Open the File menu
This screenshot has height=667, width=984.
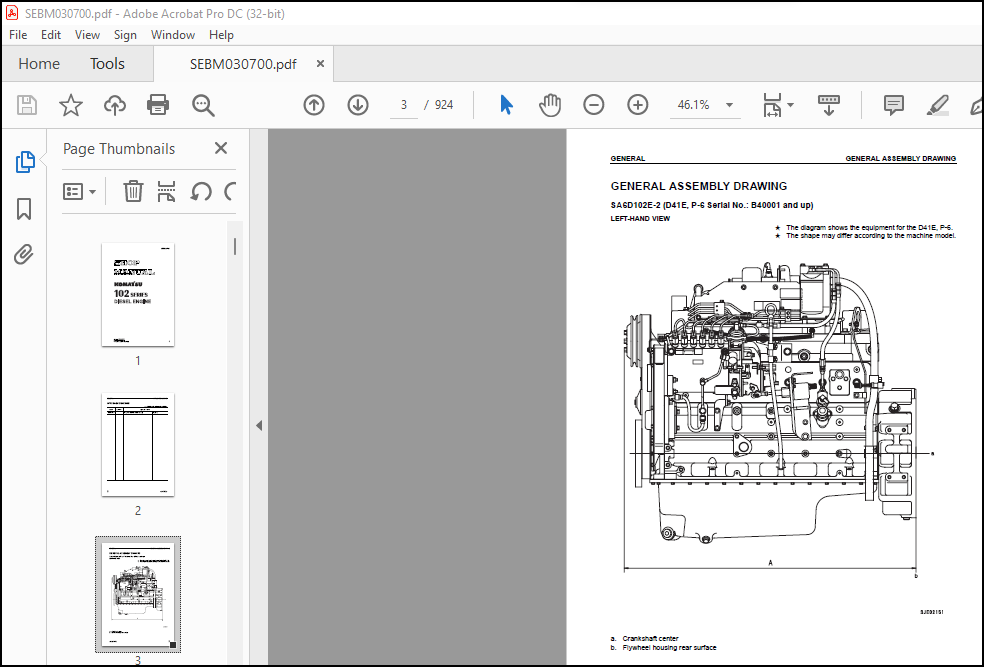coord(18,35)
